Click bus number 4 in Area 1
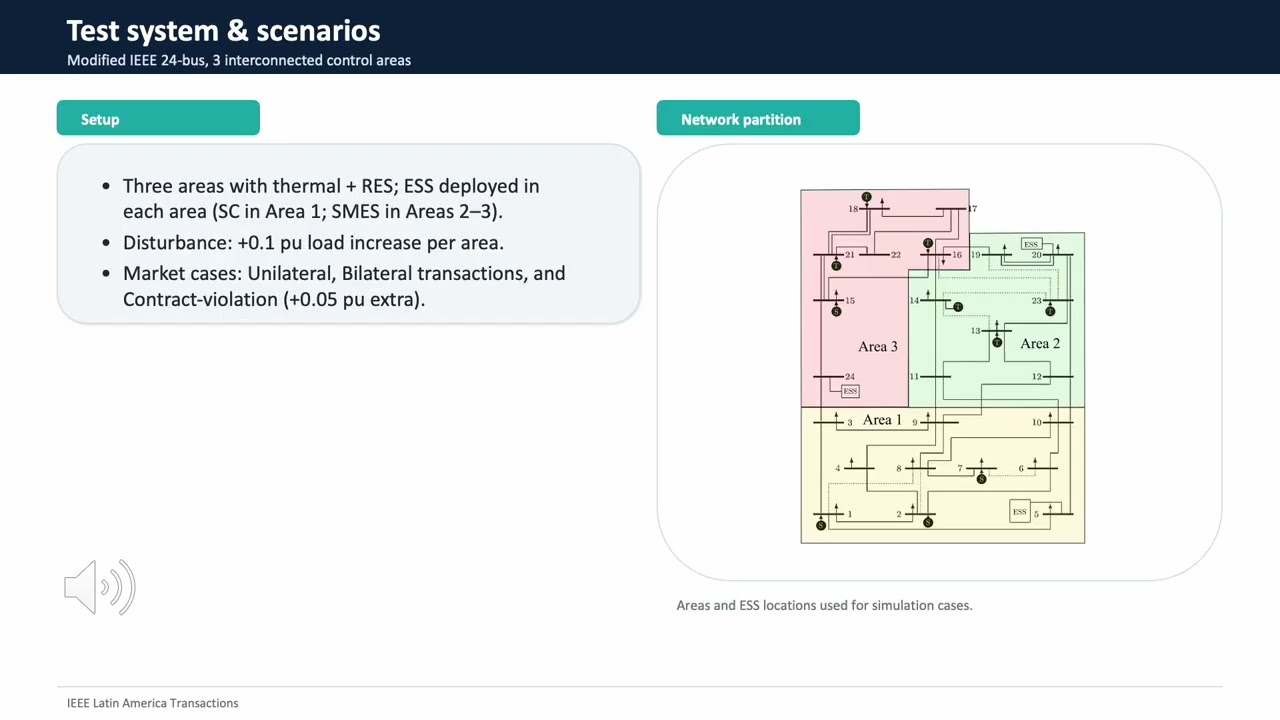This screenshot has height=720, width=1280. click(838, 469)
